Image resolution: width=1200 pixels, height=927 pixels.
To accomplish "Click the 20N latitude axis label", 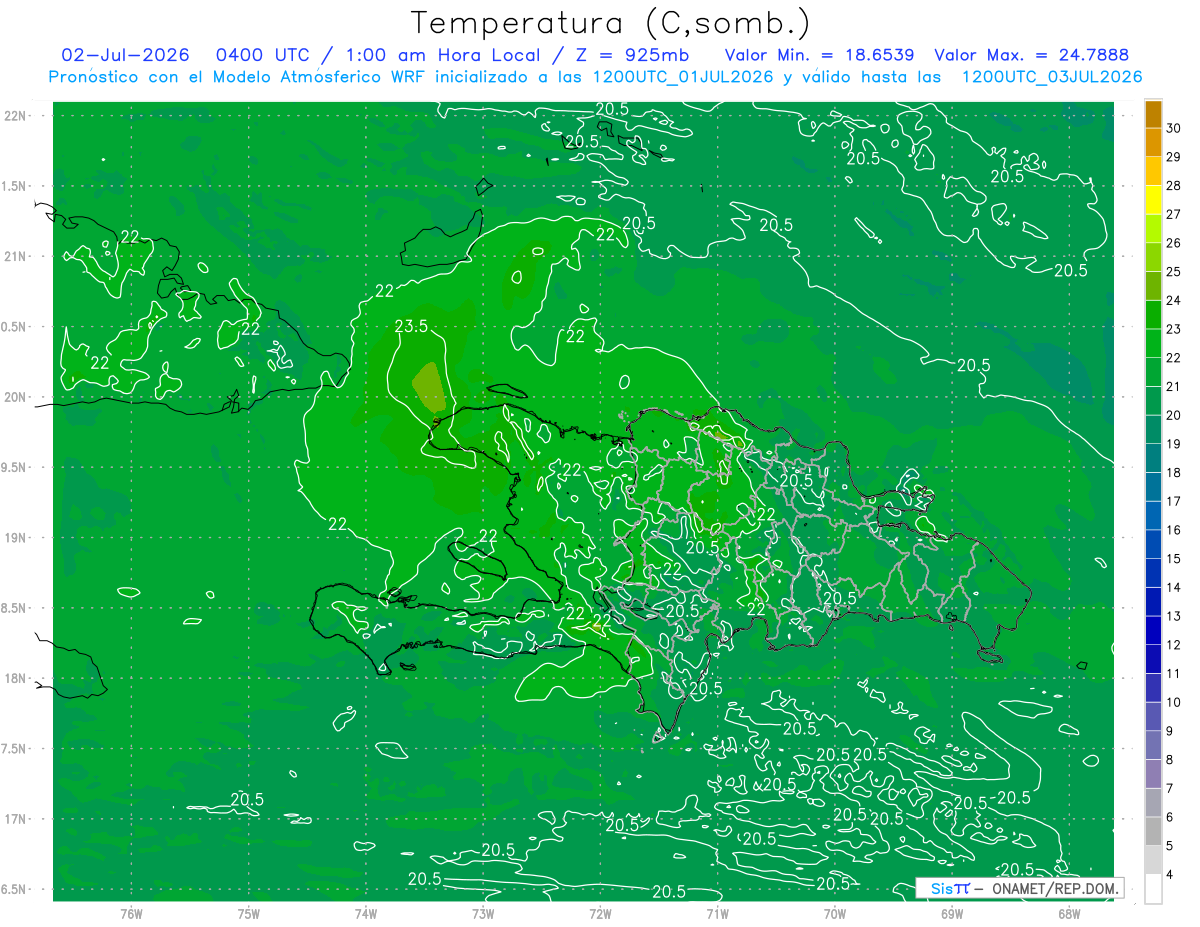I will [16, 397].
